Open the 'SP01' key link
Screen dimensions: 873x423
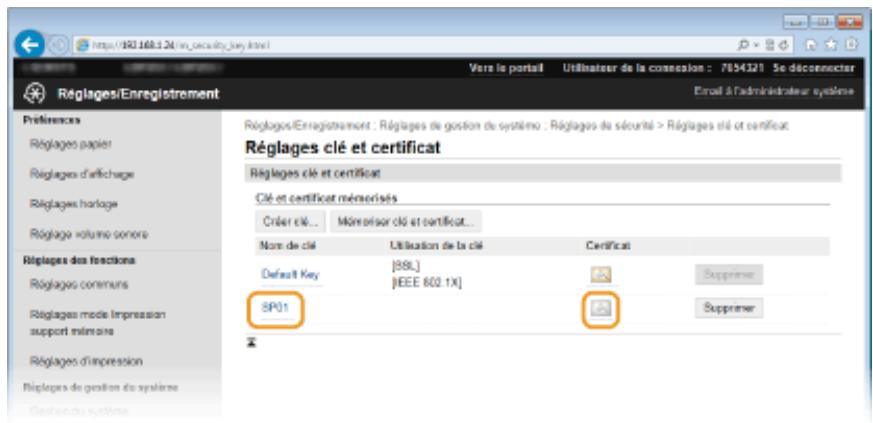[x=275, y=308]
